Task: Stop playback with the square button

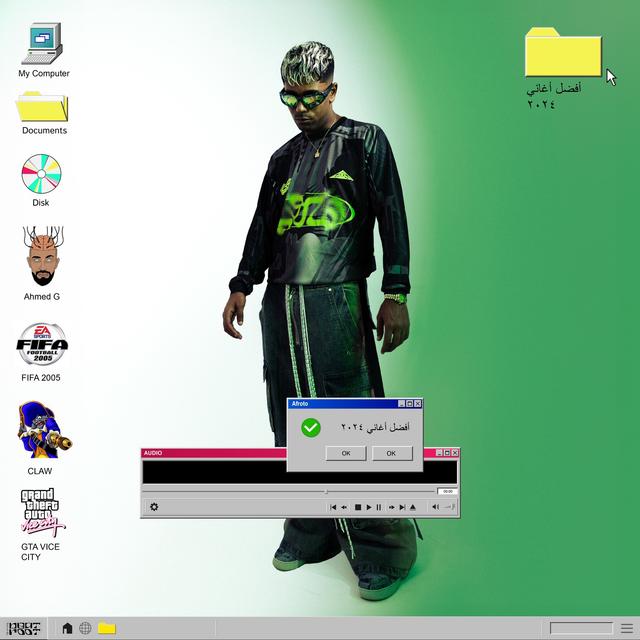Action: (x=357, y=507)
